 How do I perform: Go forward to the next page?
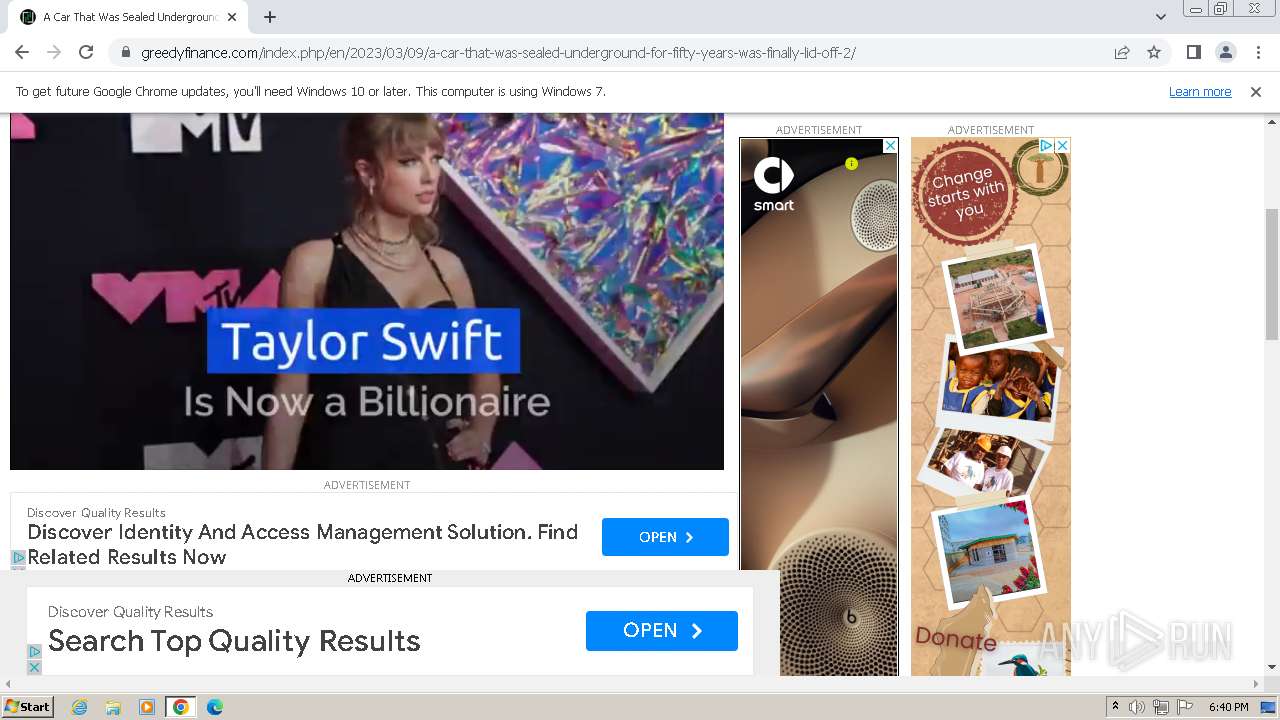pyautogui.click(x=54, y=52)
